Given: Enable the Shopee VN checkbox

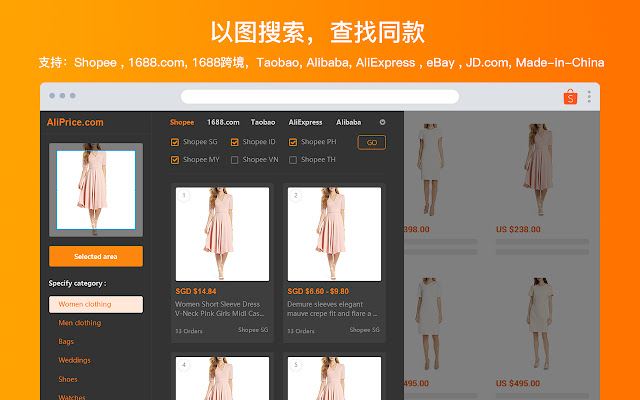Looking at the screenshot, I should point(234,160).
